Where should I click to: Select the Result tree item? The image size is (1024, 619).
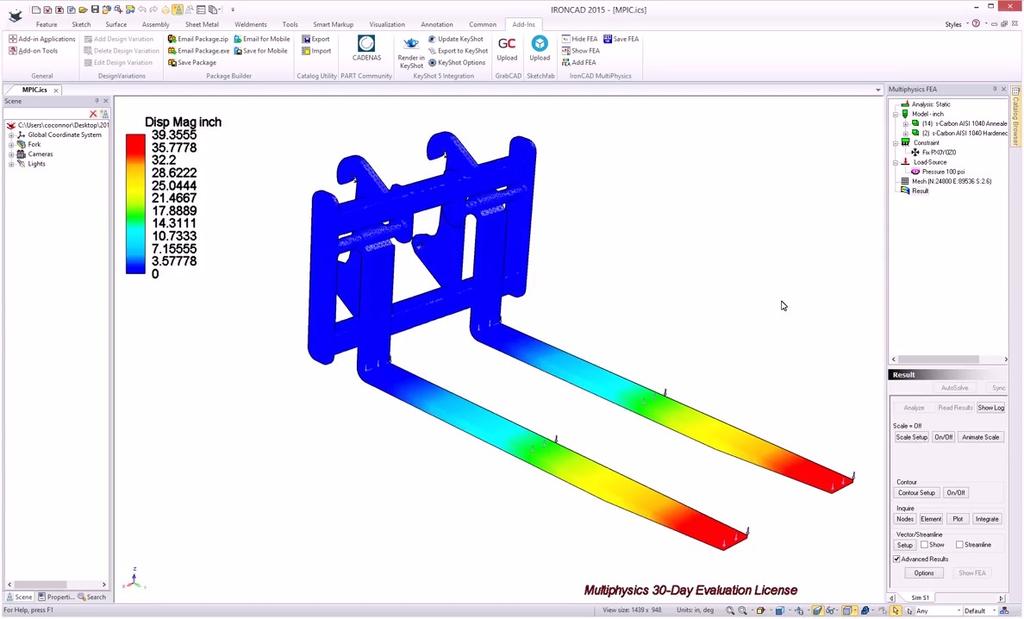coord(914,191)
